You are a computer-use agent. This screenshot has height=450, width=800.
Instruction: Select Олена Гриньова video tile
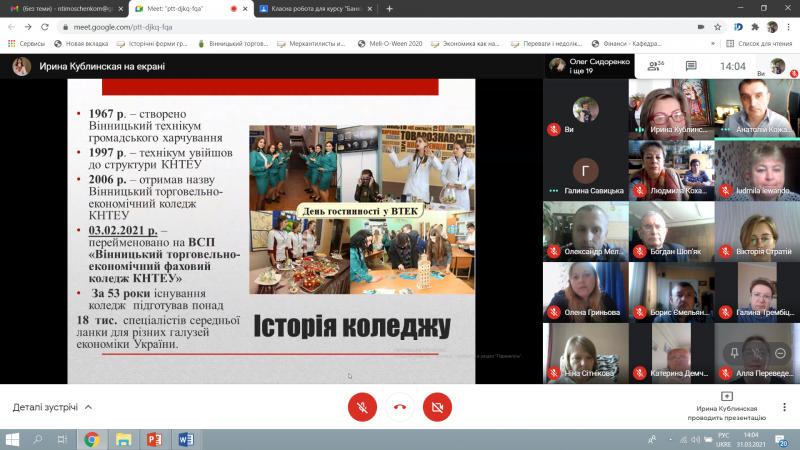(x=586, y=292)
